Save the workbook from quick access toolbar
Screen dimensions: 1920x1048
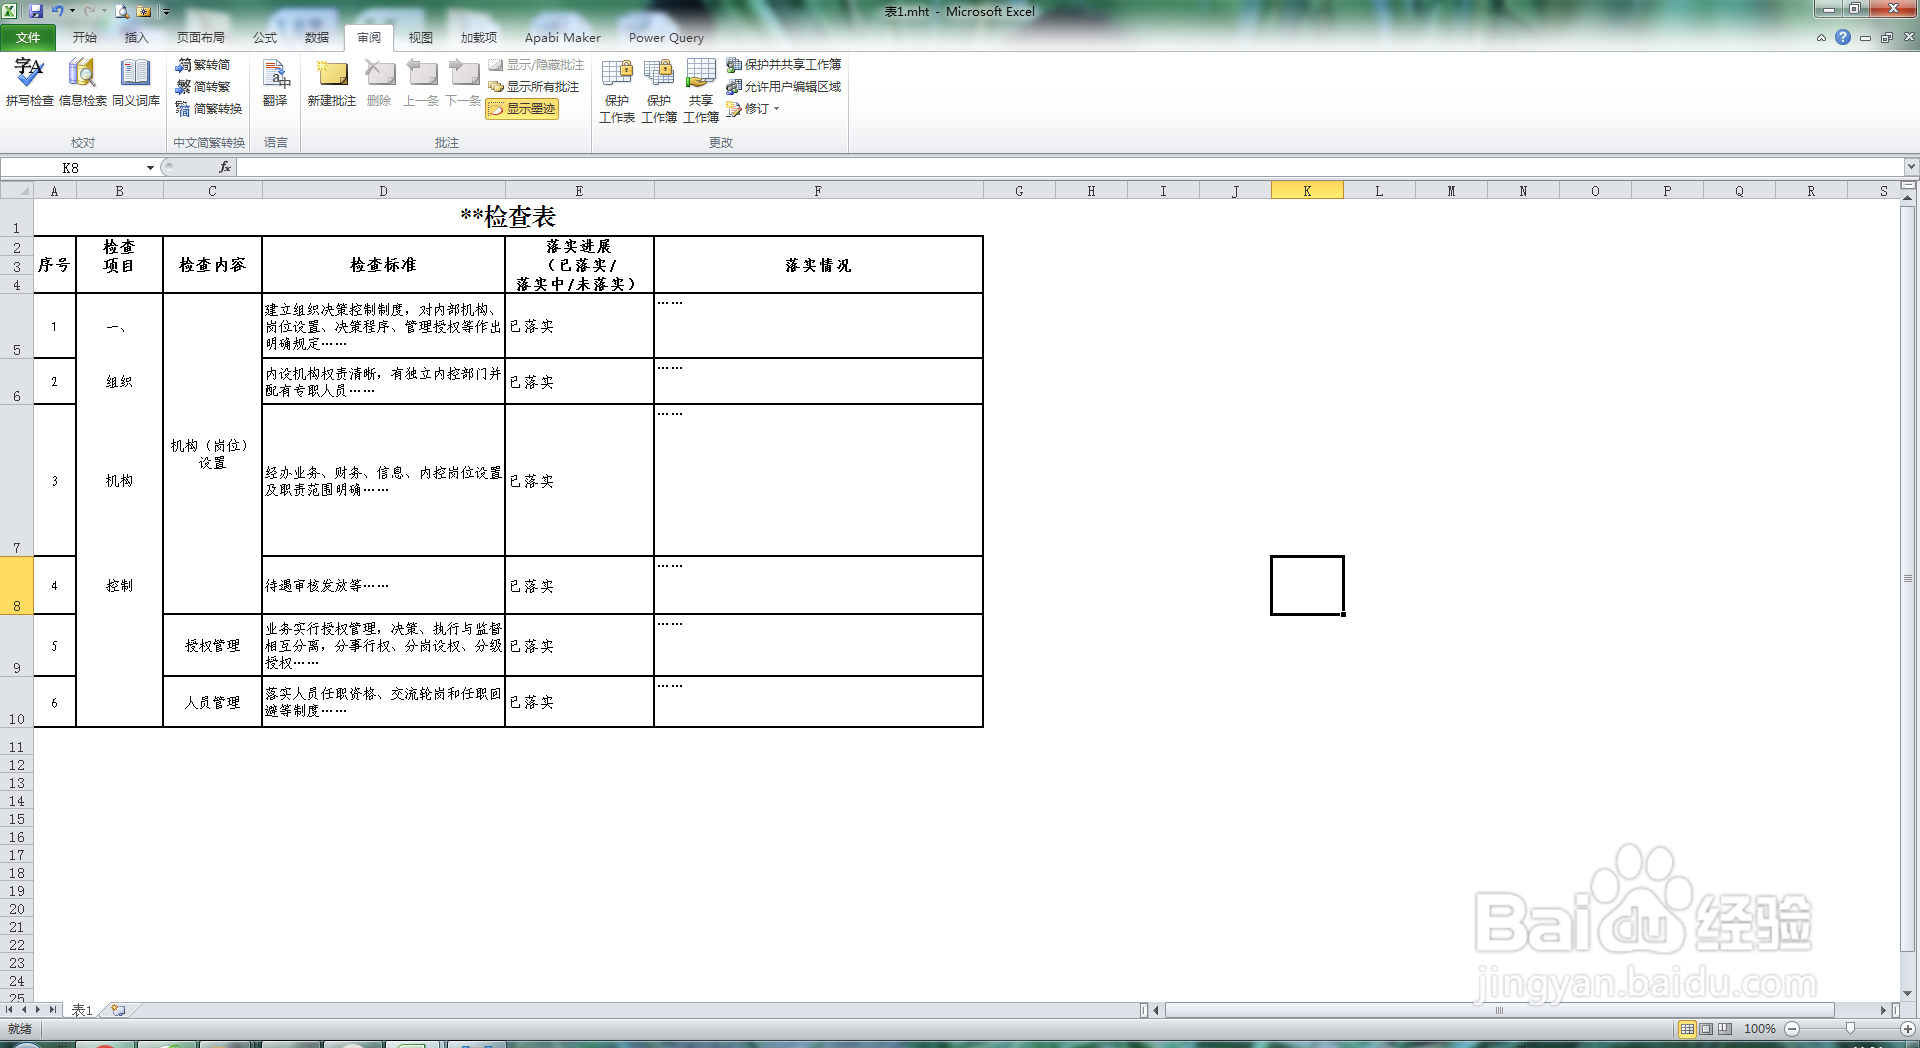[x=36, y=11]
